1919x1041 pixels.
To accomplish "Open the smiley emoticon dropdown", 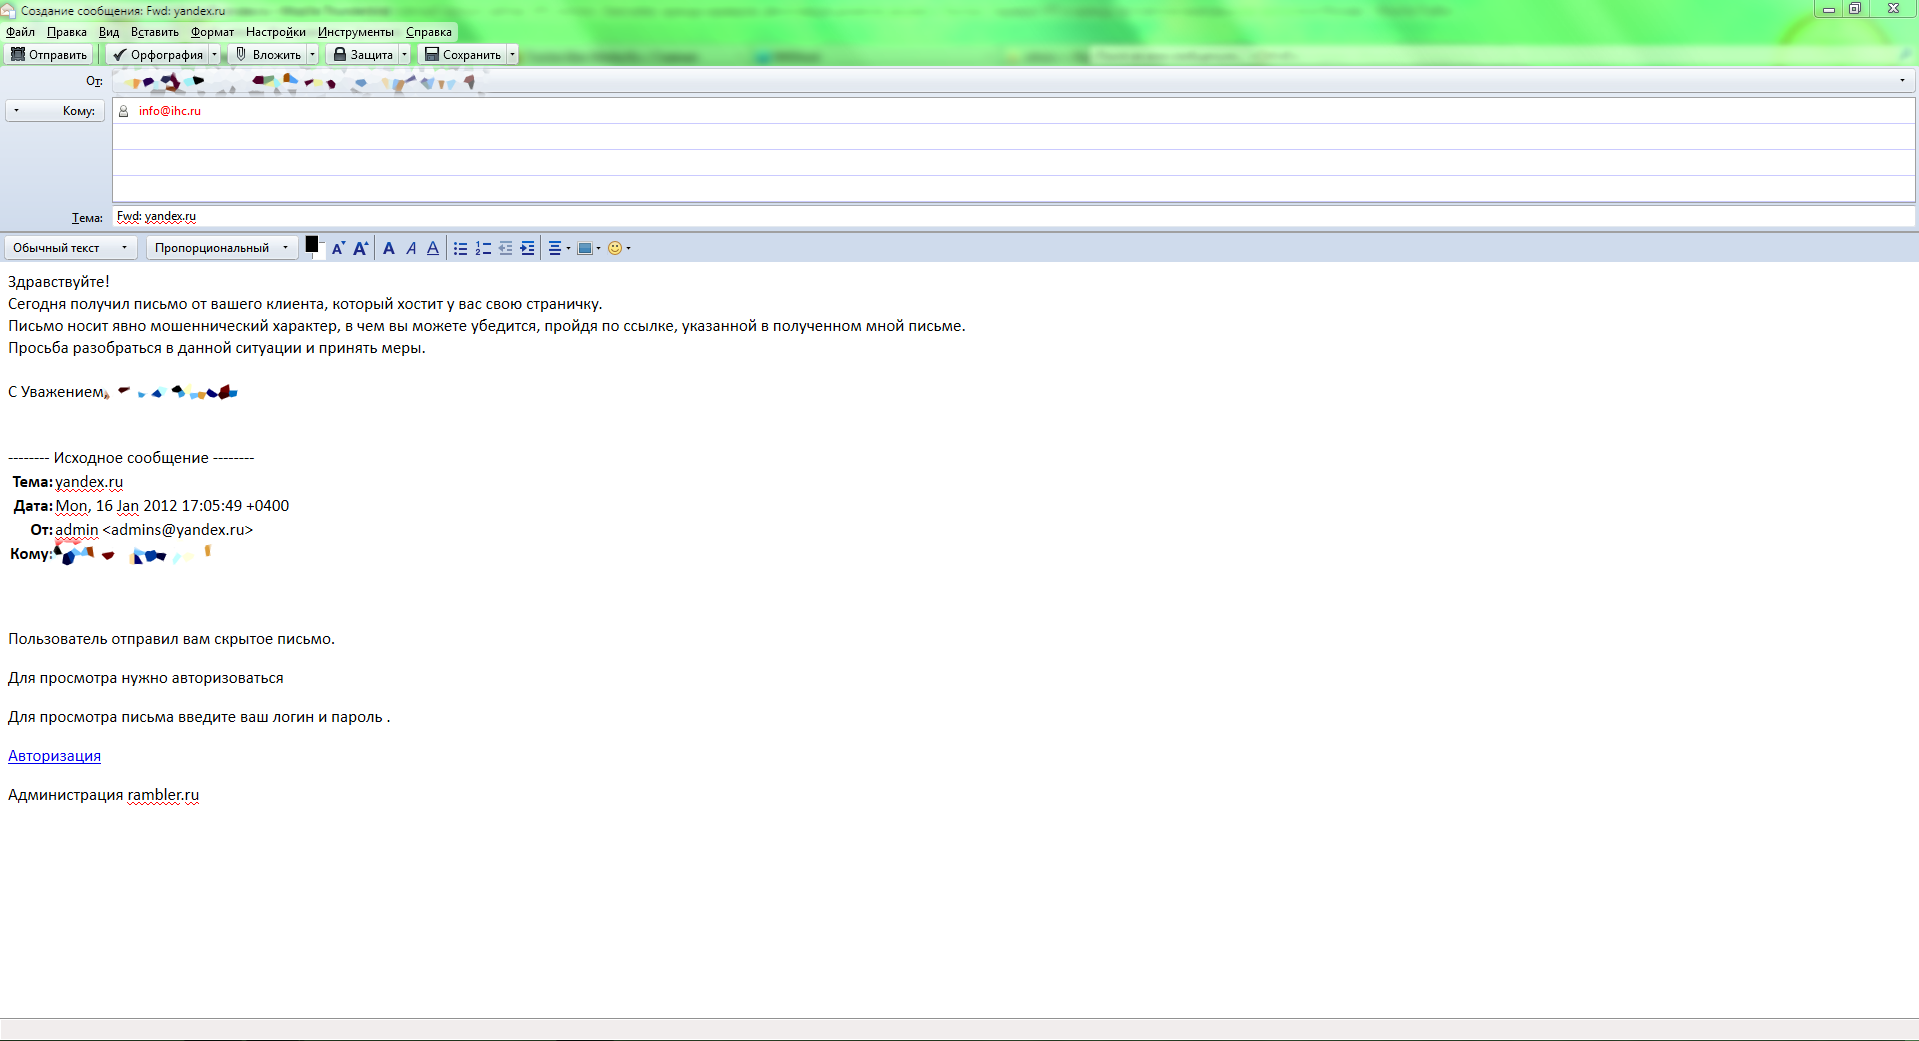I will point(619,248).
